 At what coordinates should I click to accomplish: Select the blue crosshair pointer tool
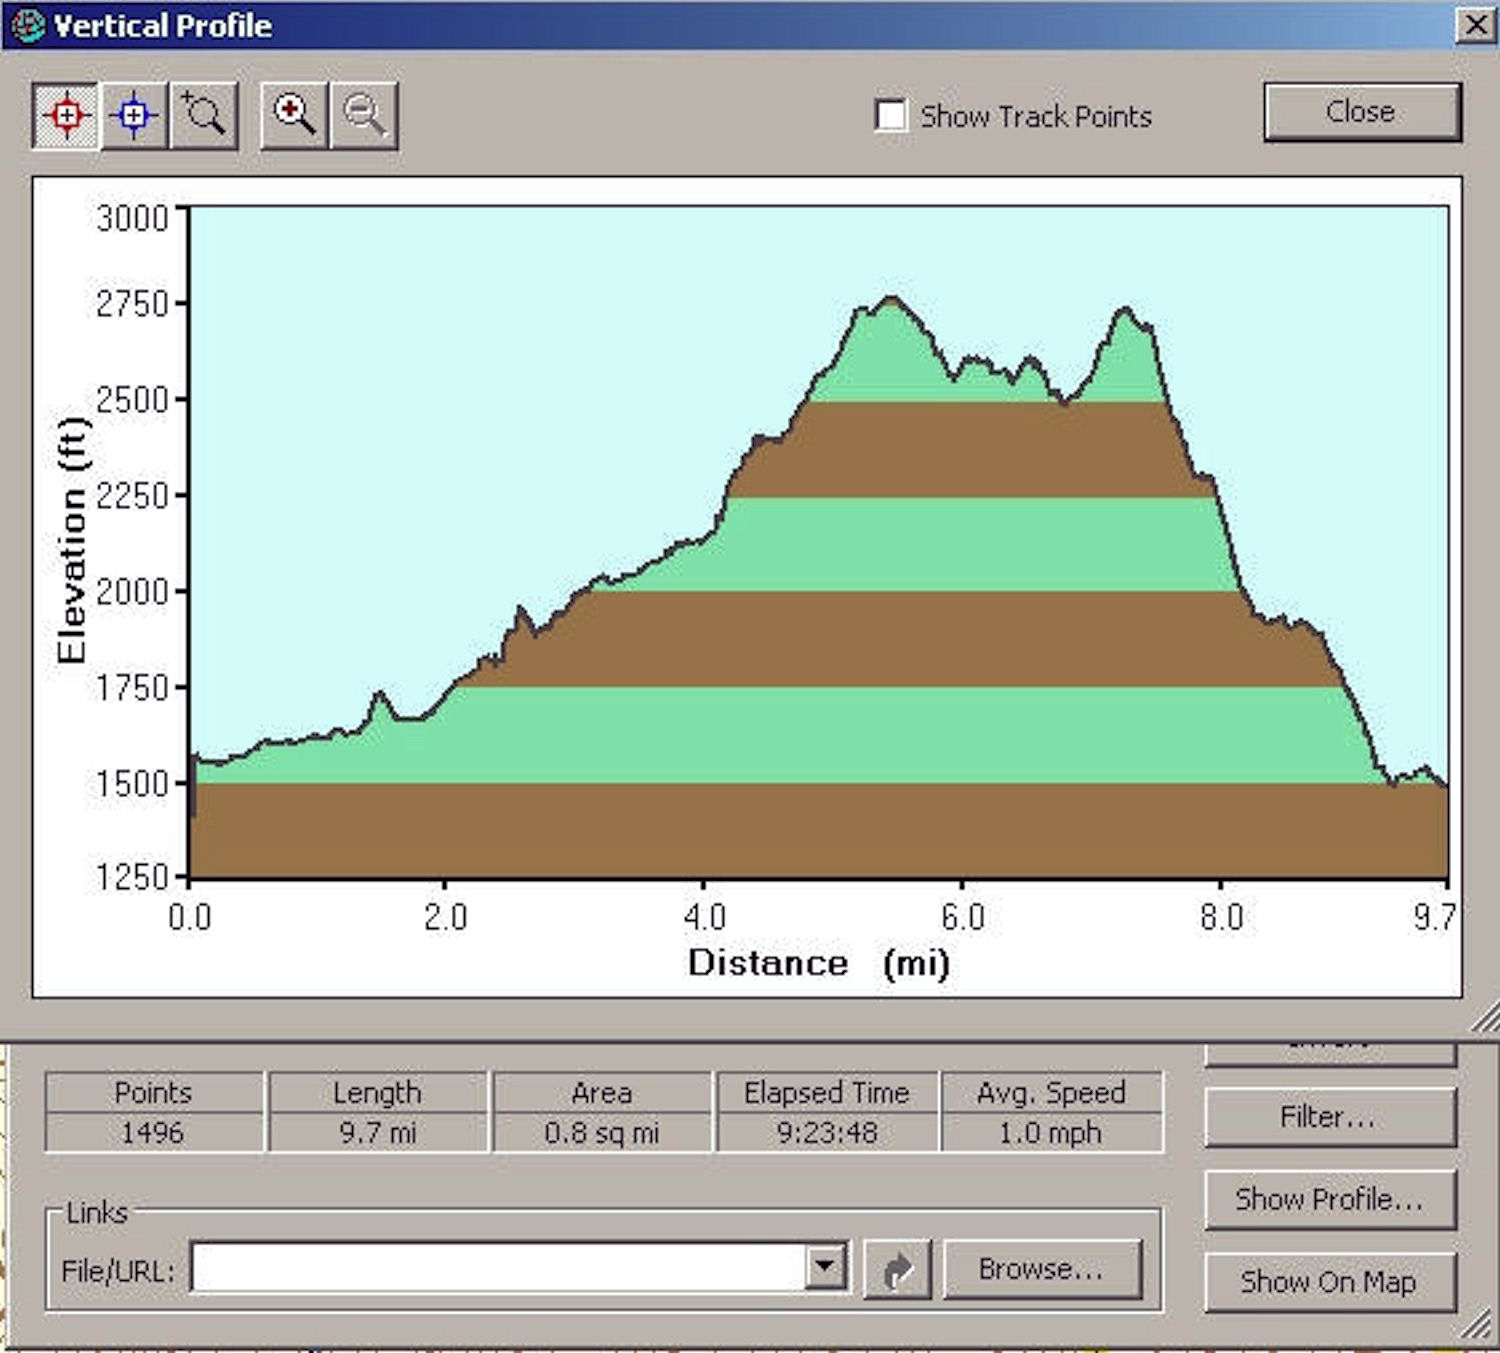[x=134, y=116]
